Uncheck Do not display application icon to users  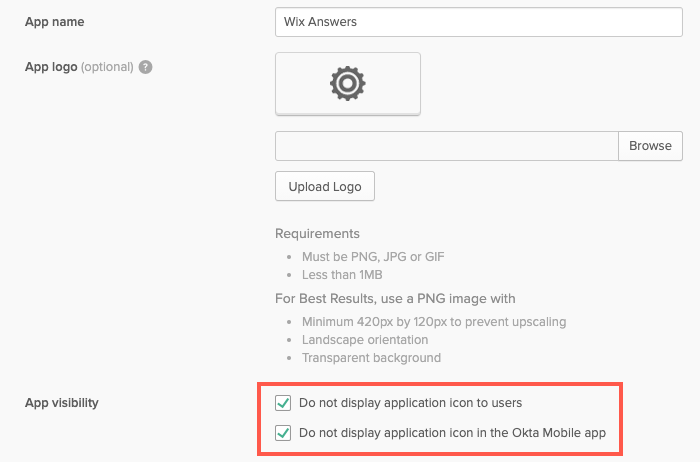click(x=283, y=403)
